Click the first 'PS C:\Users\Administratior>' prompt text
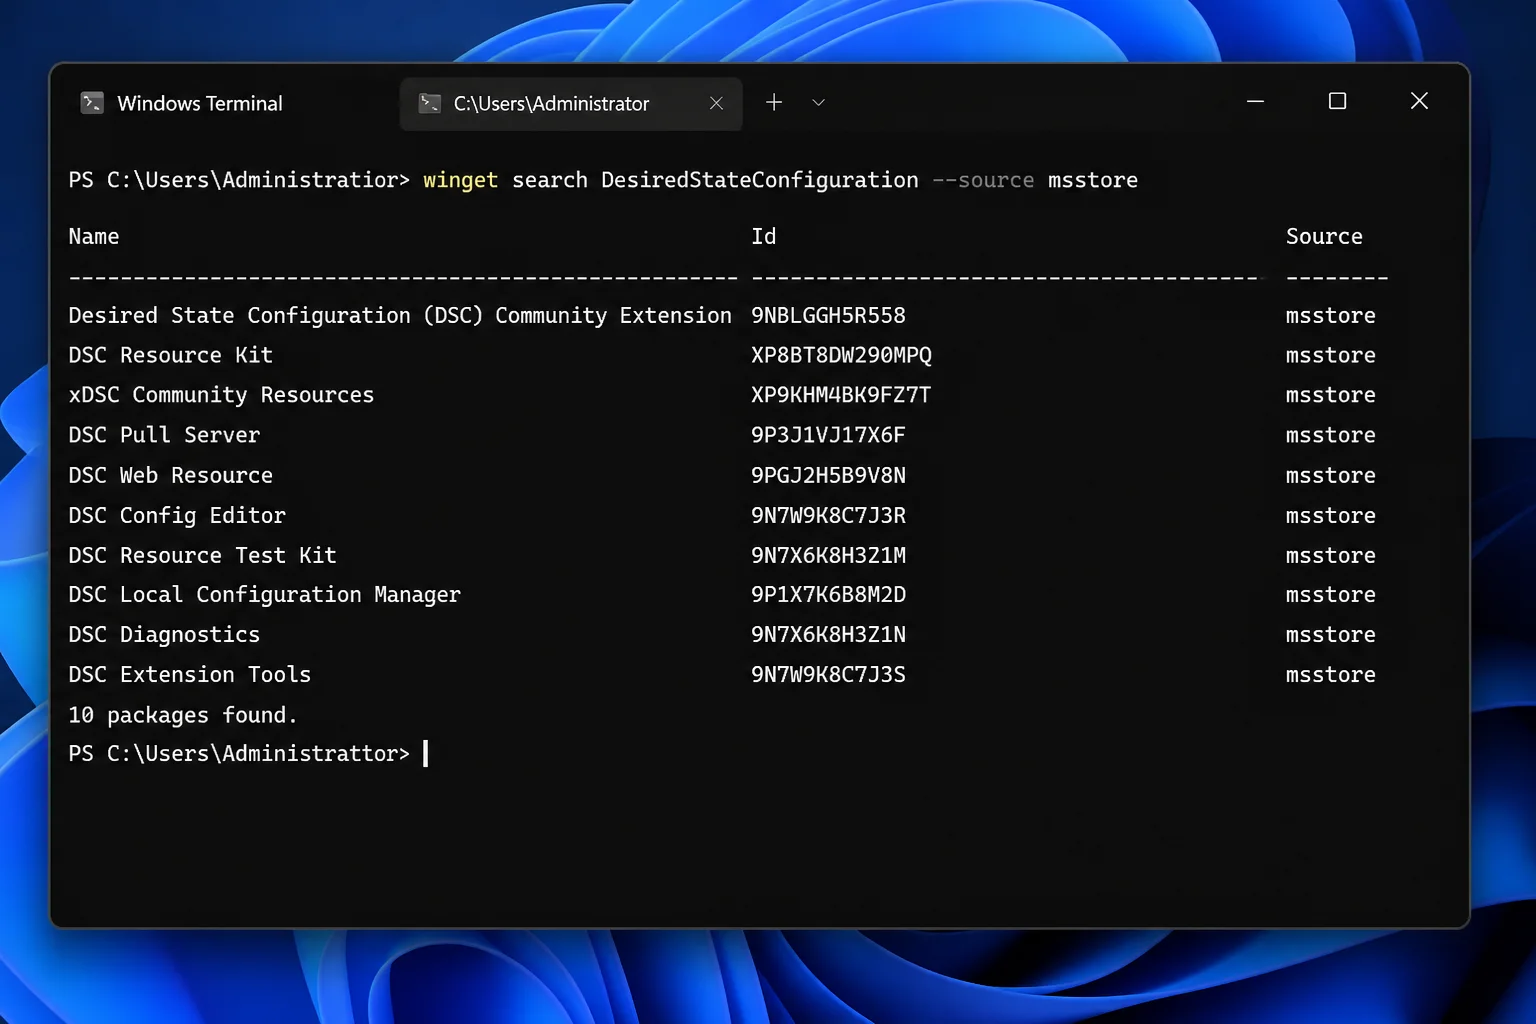This screenshot has height=1024, width=1536. coord(239,180)
